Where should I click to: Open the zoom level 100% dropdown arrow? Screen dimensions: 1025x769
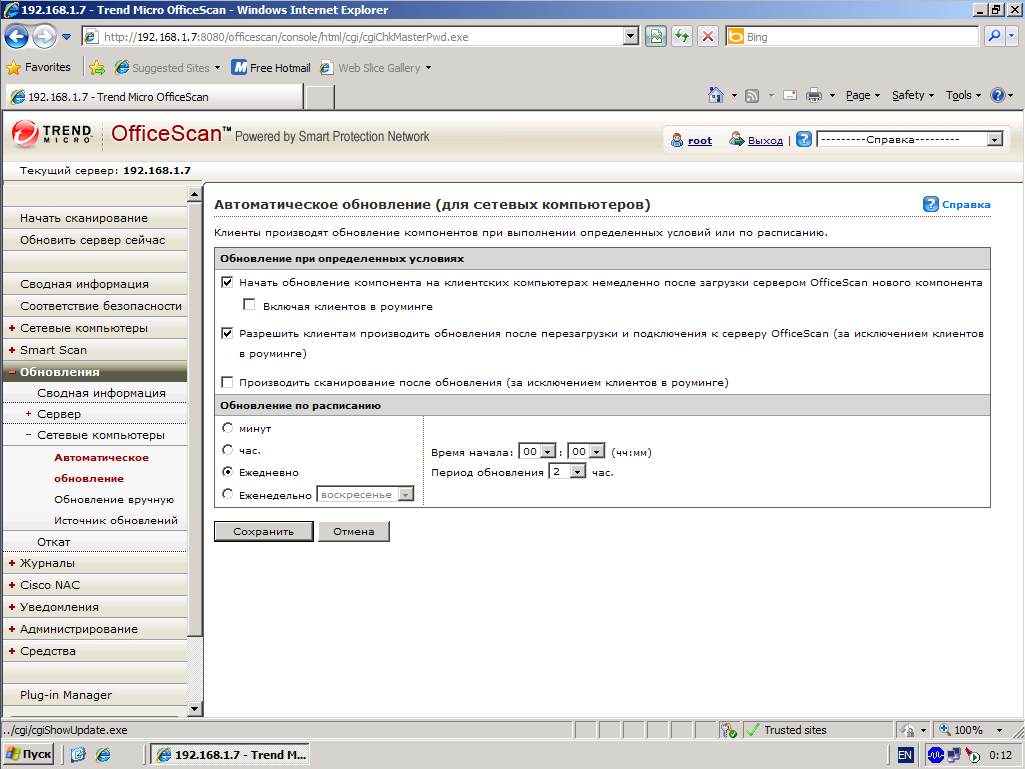(x=999, y=730)
